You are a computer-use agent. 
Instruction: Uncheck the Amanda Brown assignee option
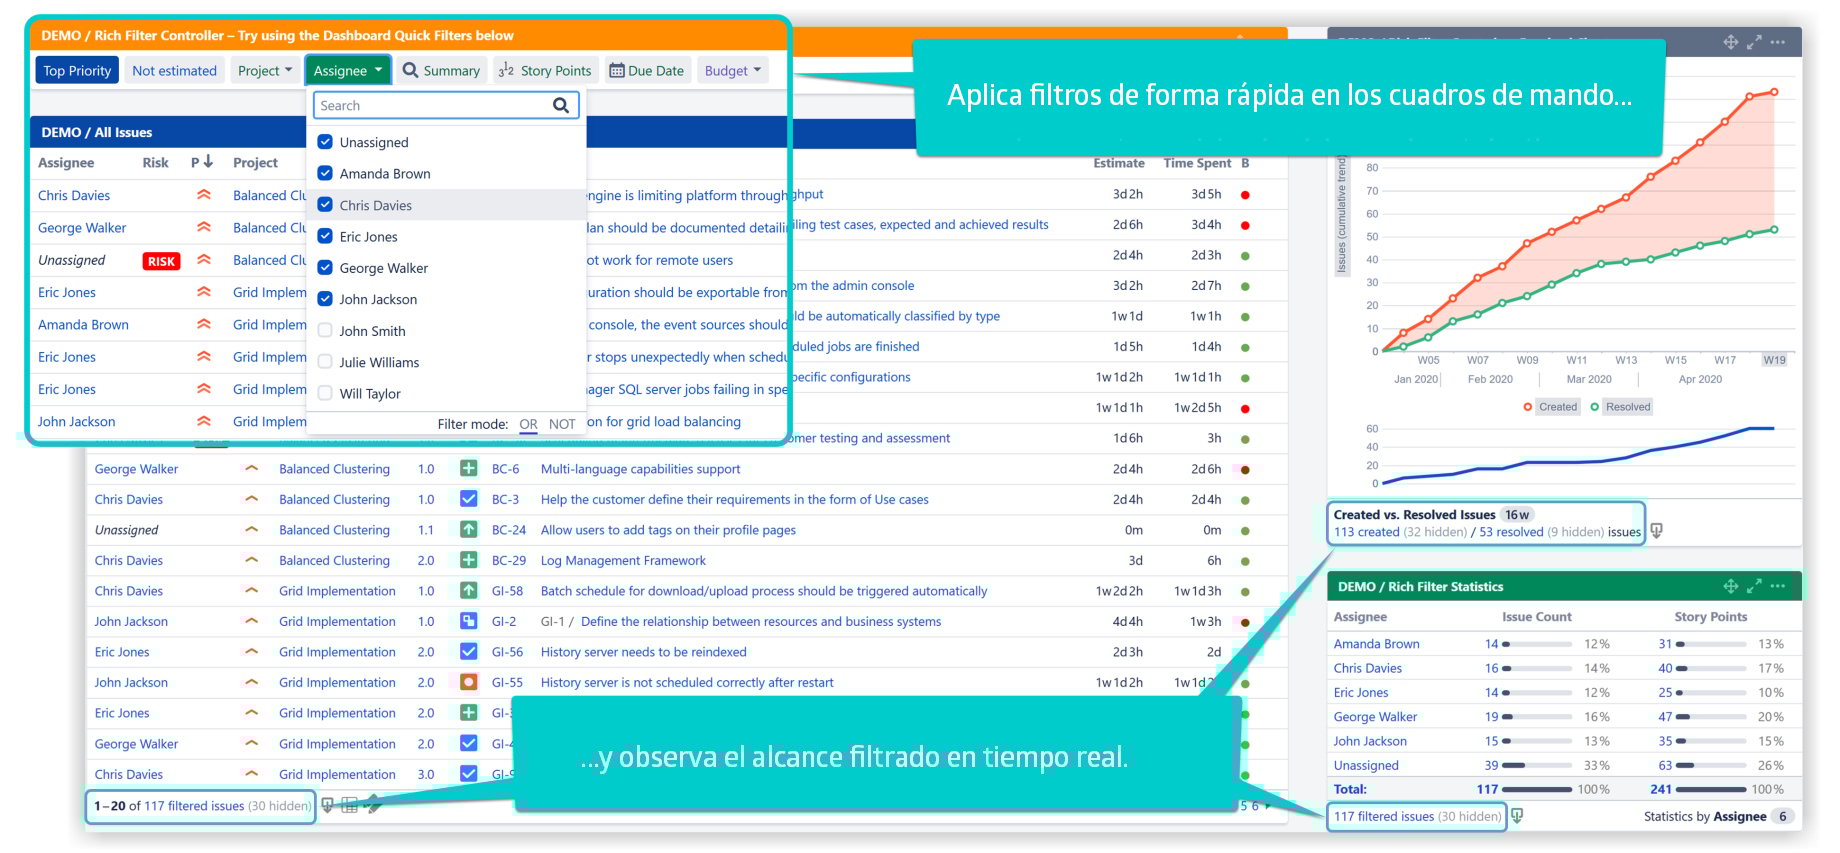tap(325, 173)
